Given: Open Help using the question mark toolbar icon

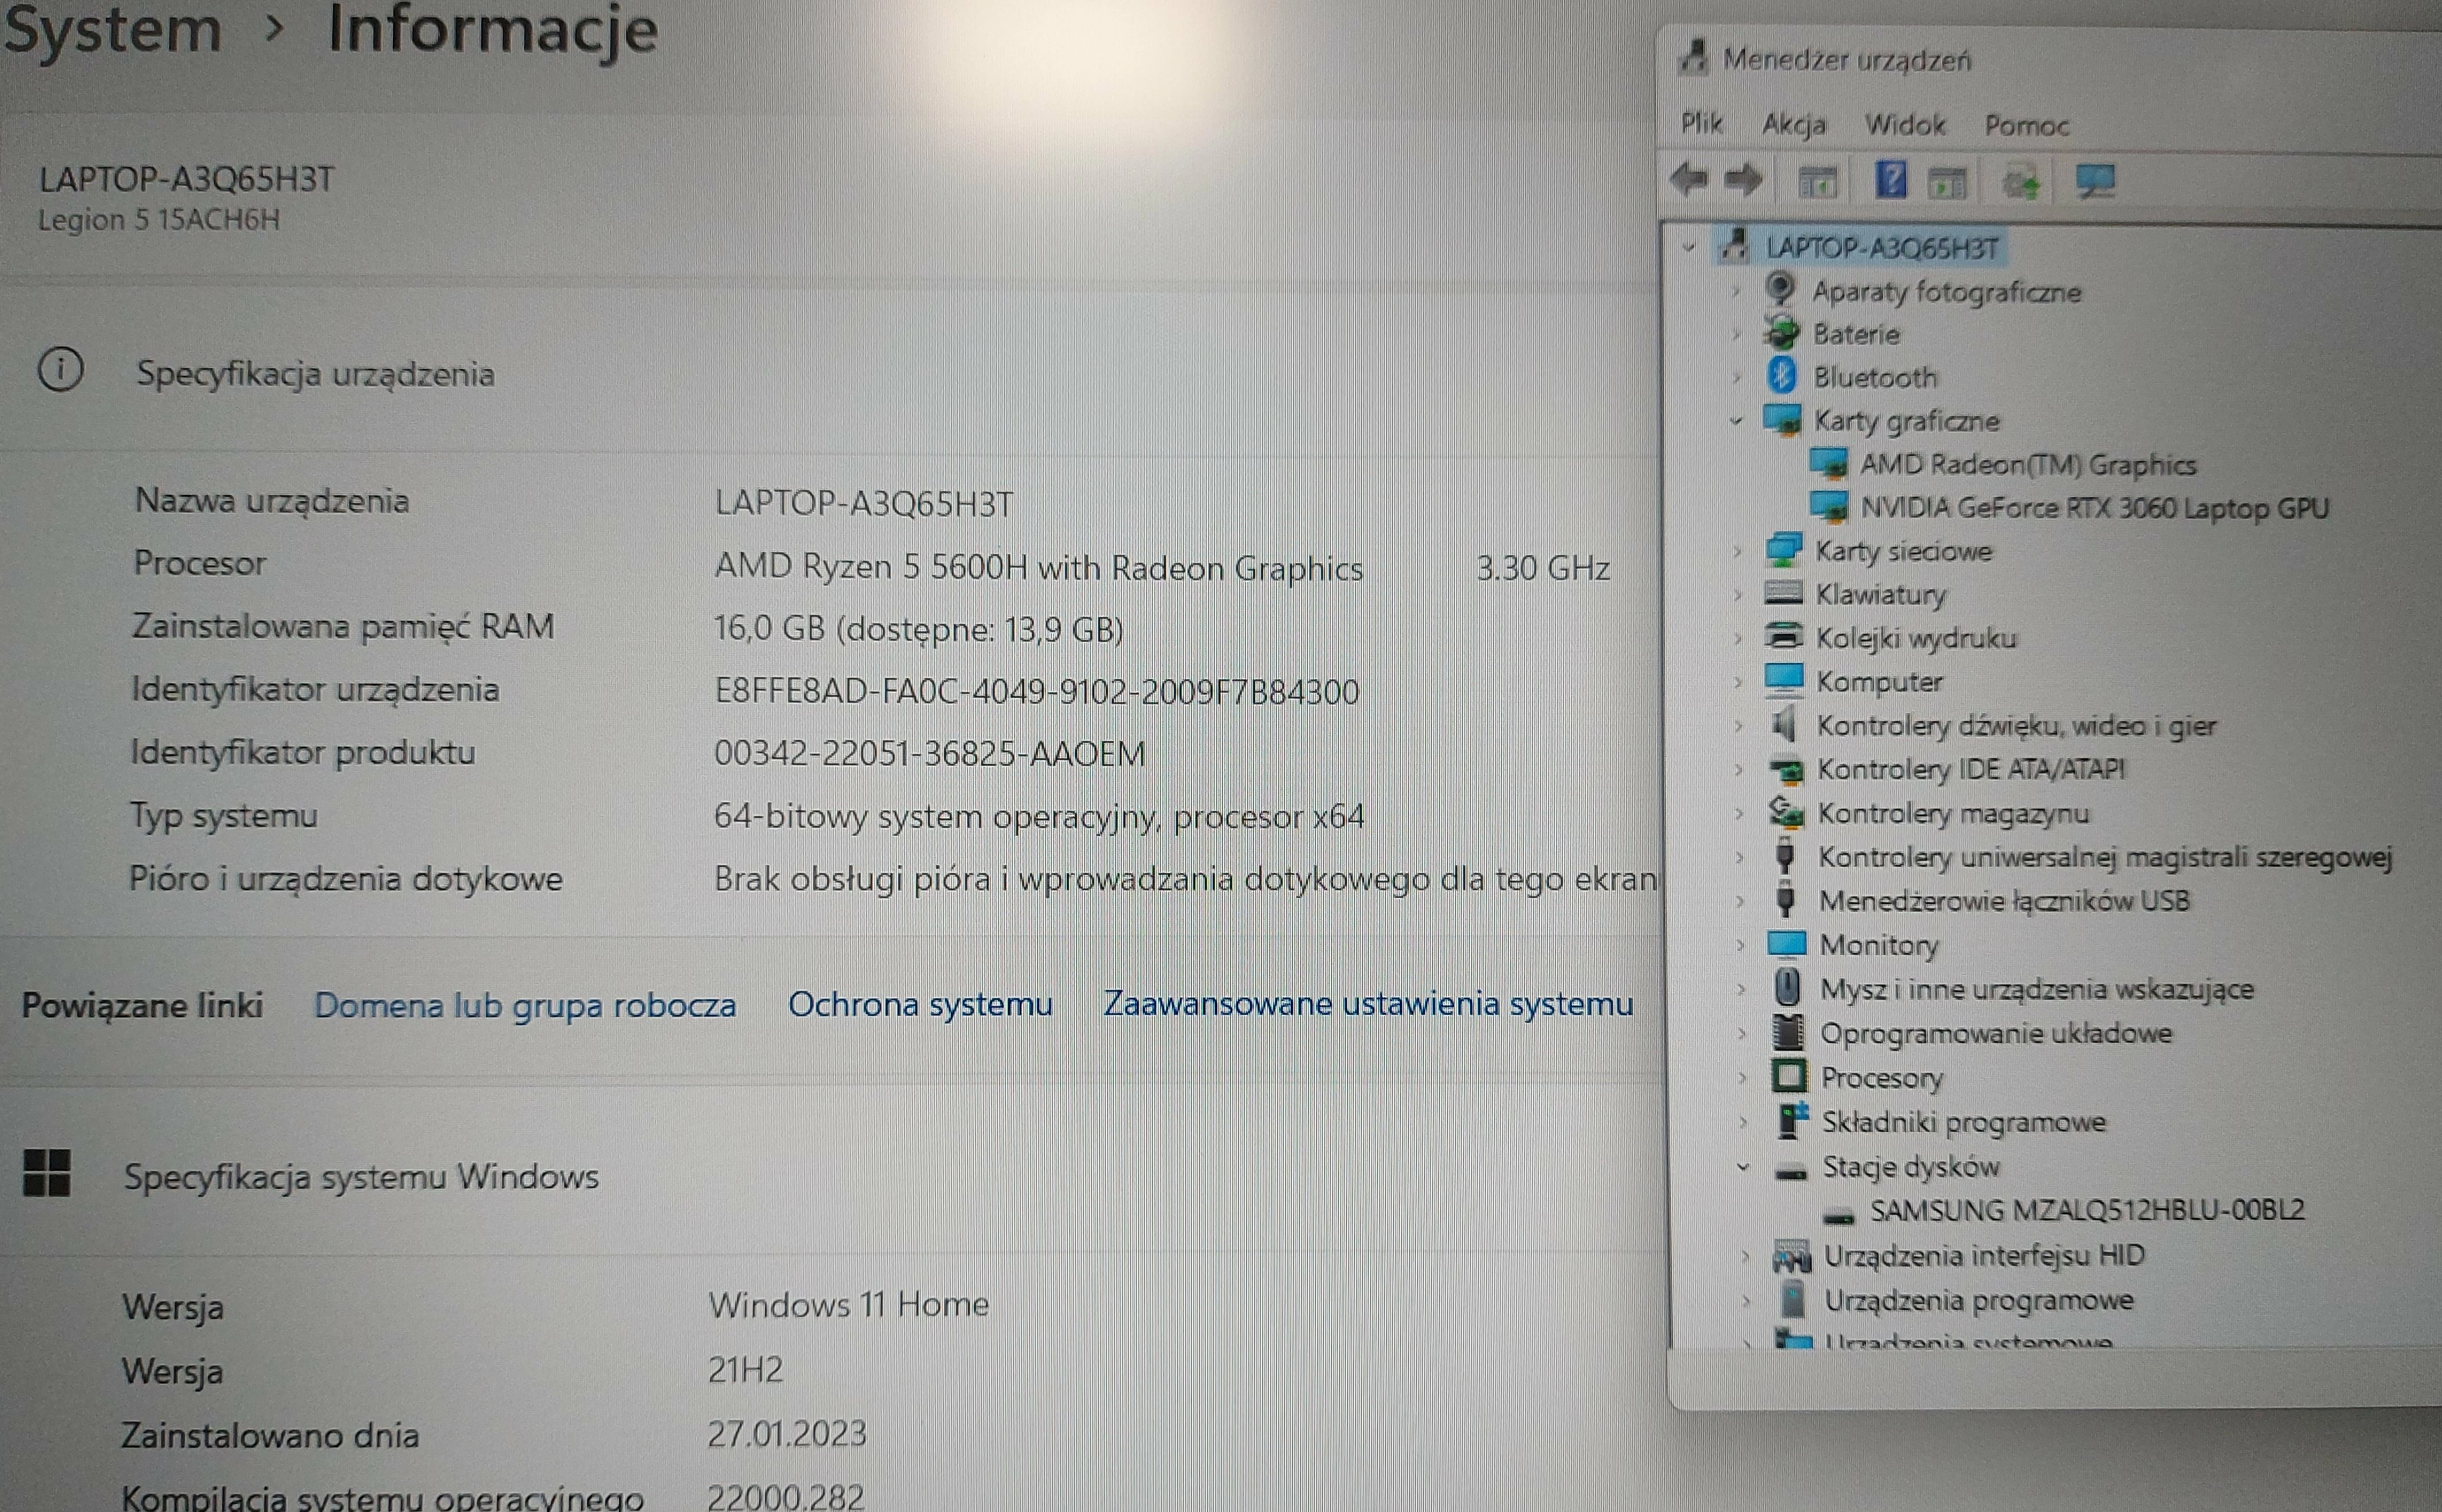Looking at the screenshot, I should pos(1890,180).
